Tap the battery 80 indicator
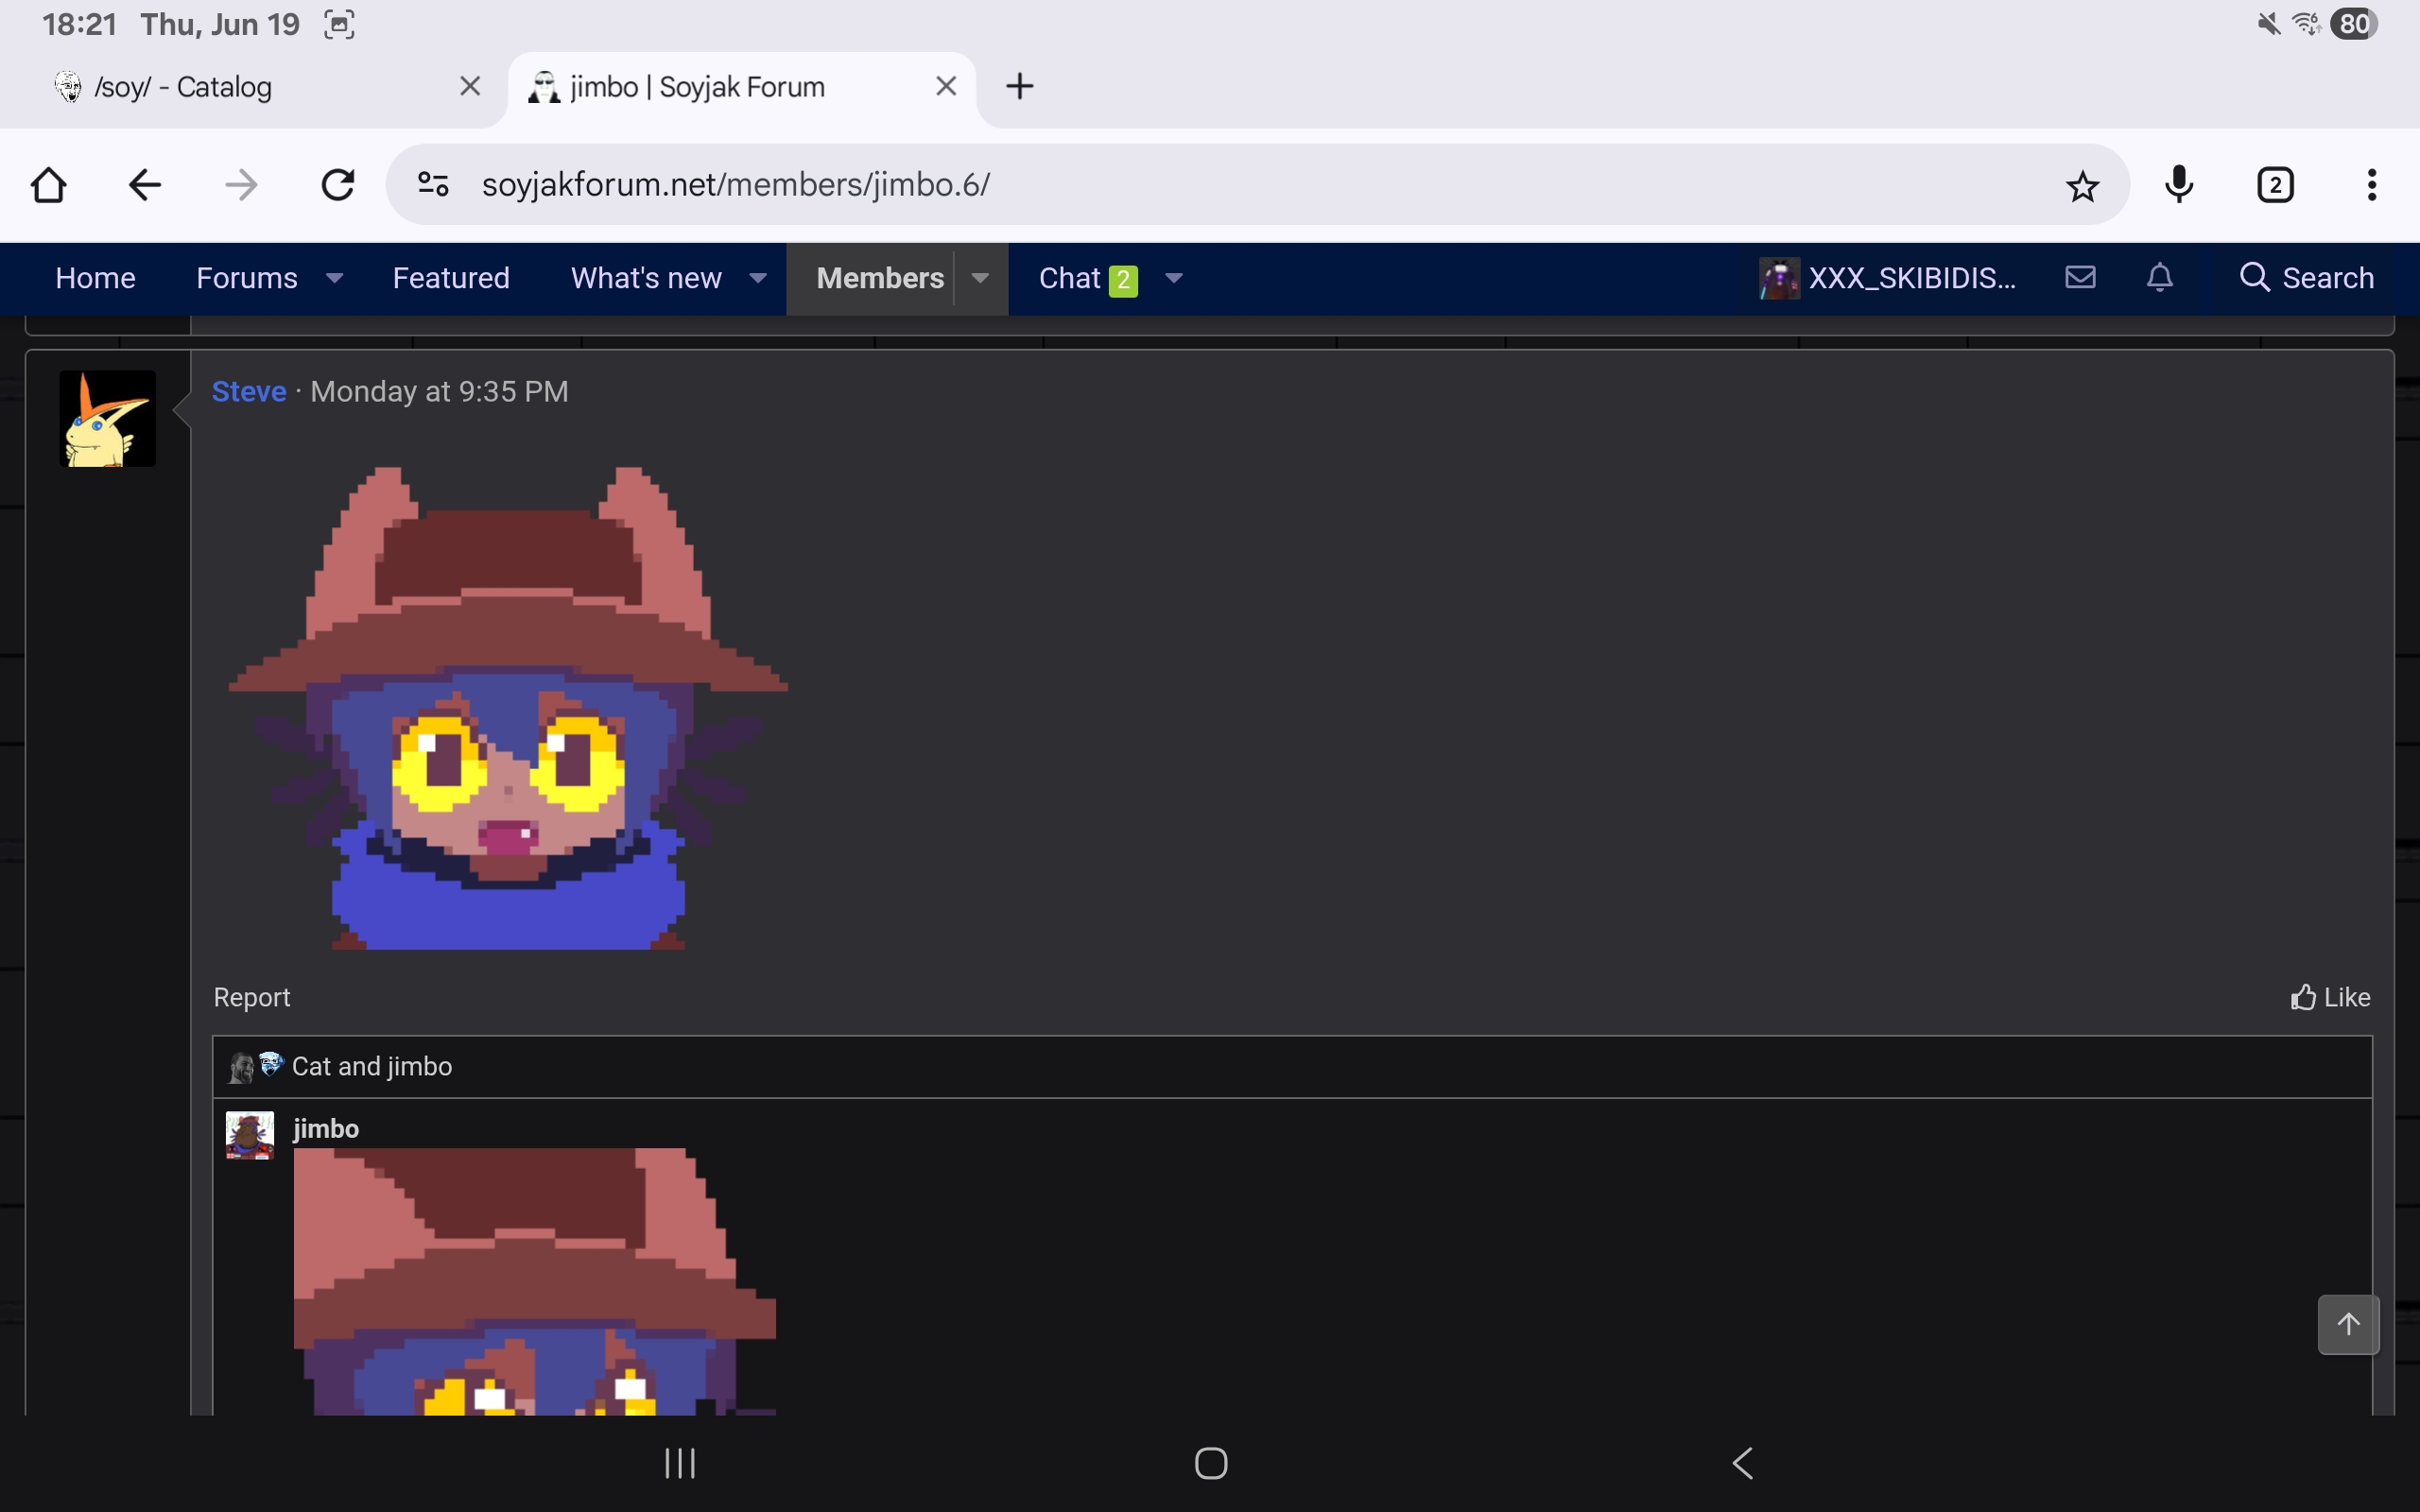The image size is (2420, 1512). (2353, 24)
